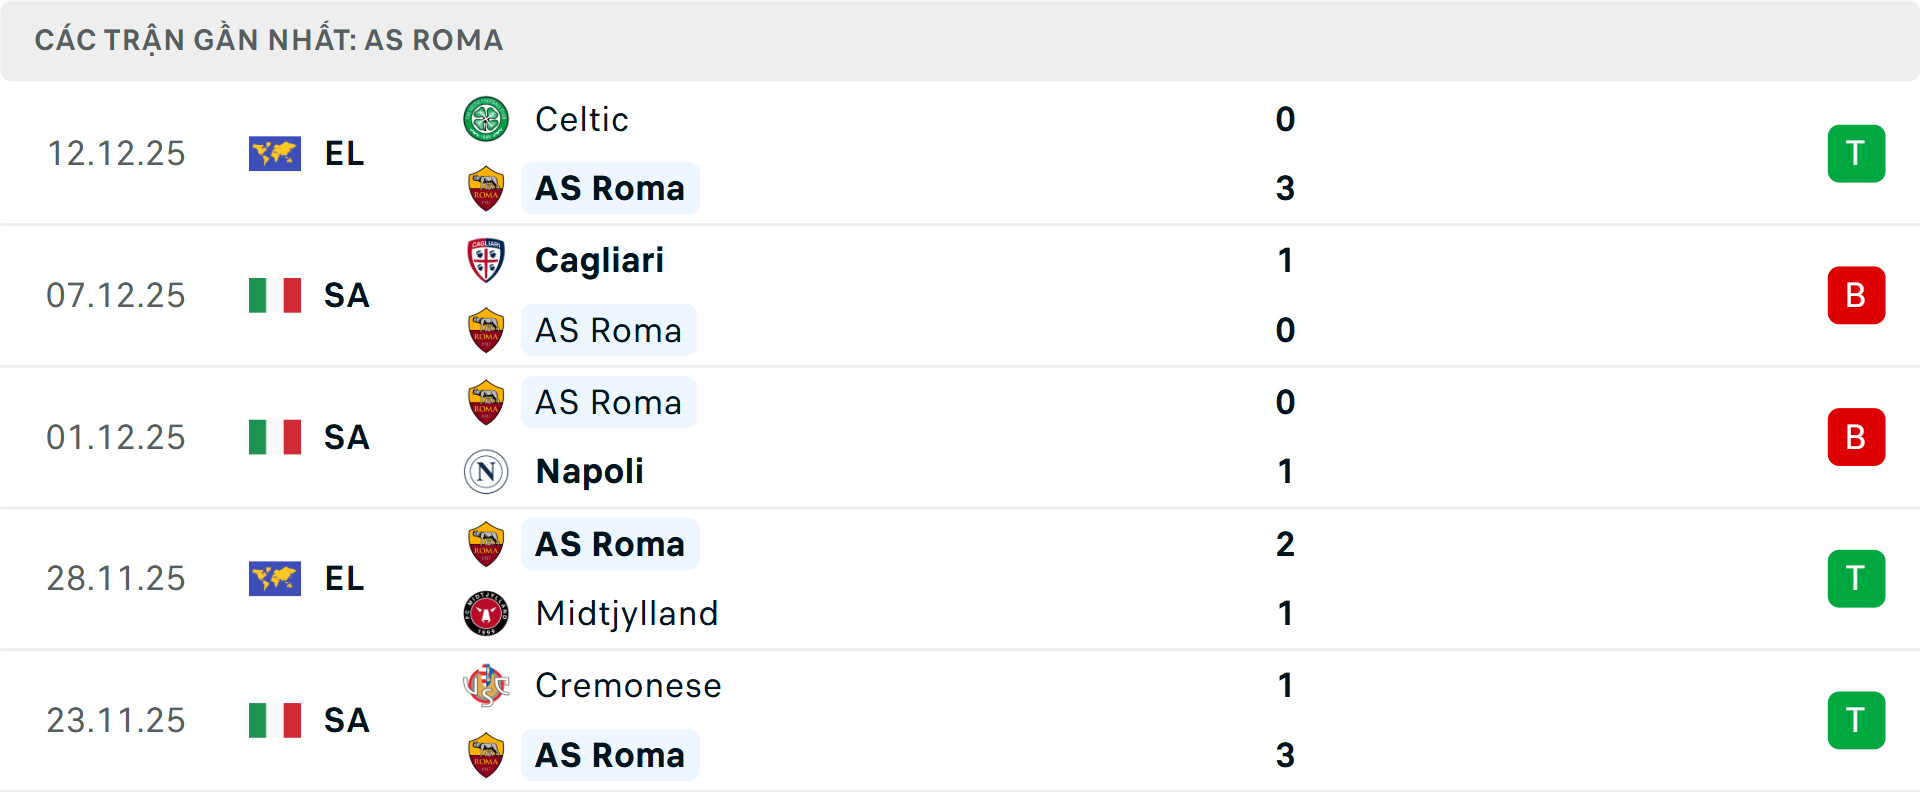Click the Cagliari club badge
Viewport: 1920px width, 792px height.
[486, 260]
